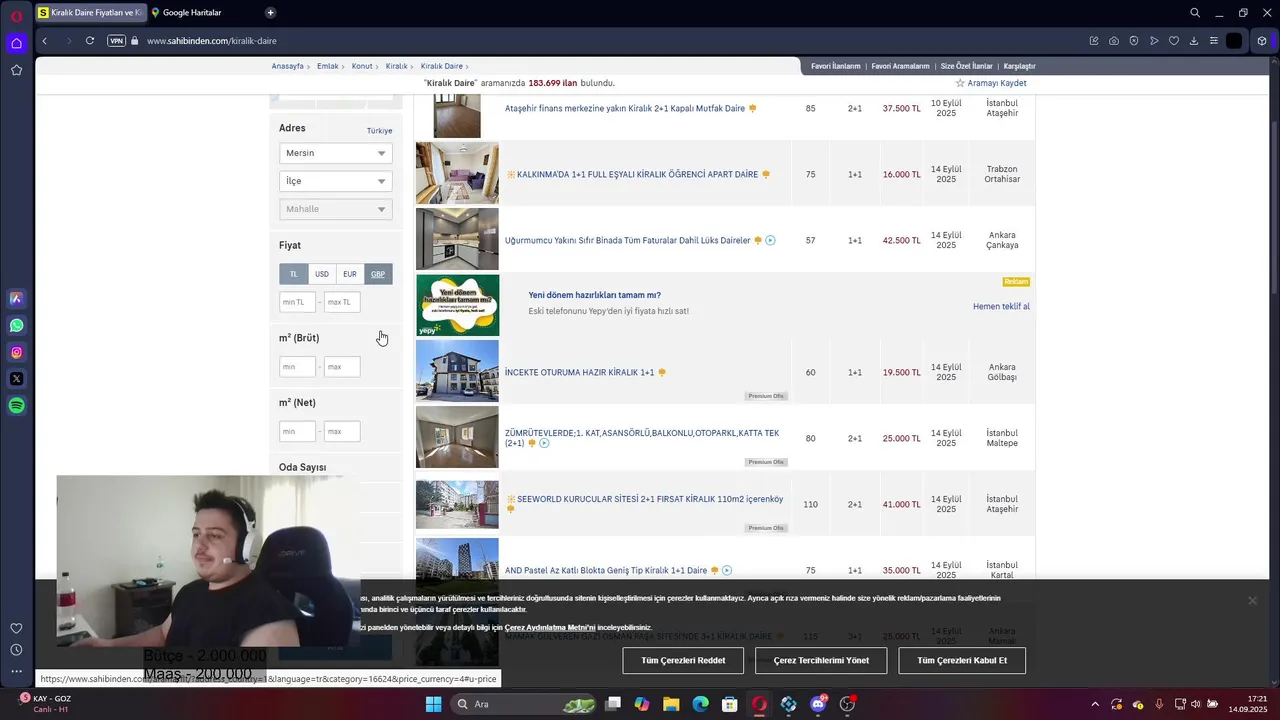This screenshot has width=1280, height=720.
Task: Click Hemen teklif al ad link
Action: tap(1001, 306)
